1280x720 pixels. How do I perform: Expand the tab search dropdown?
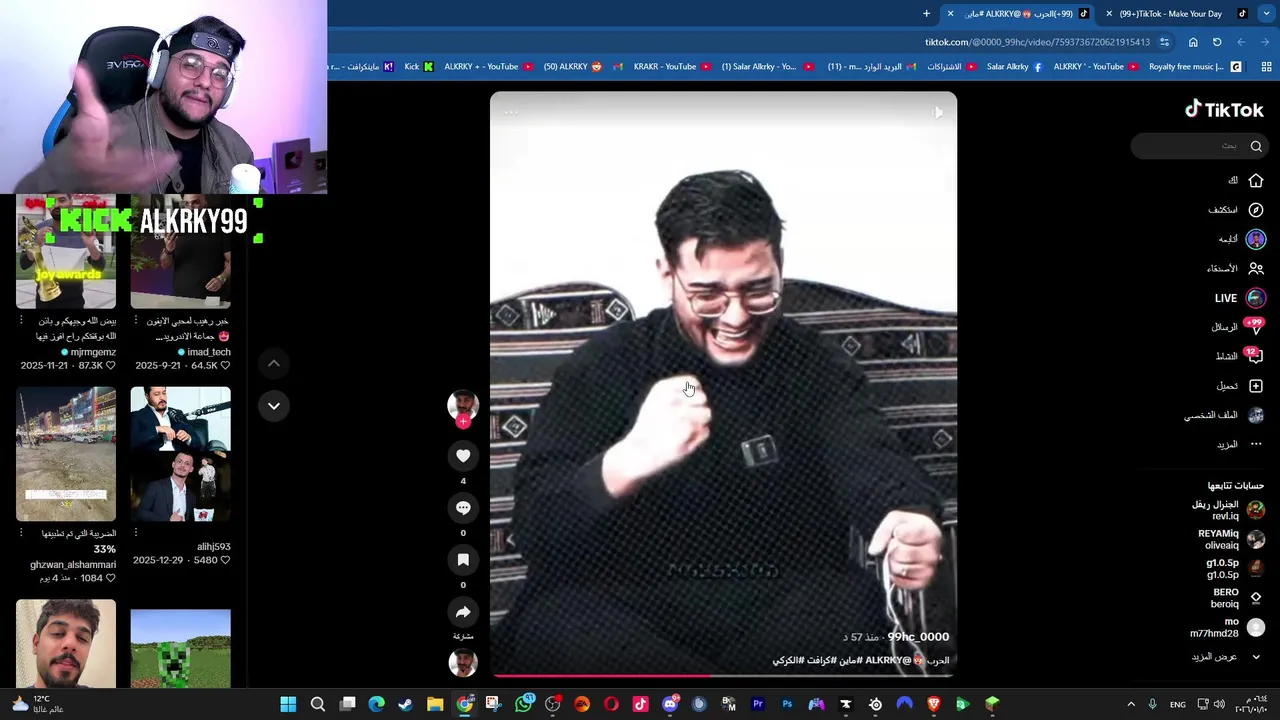point(1267,14)
